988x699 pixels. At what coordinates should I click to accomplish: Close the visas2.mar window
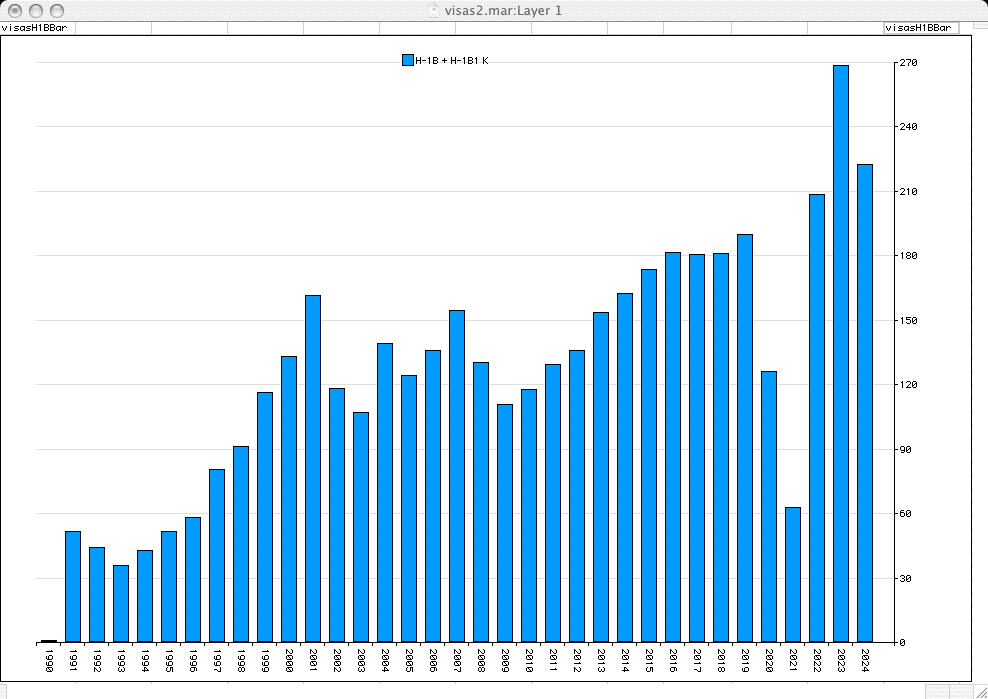point(13,10)
